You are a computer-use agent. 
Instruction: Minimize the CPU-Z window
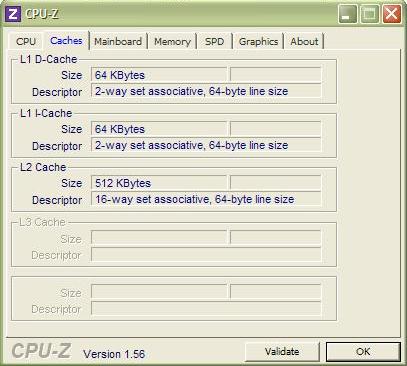coord(347,14)
